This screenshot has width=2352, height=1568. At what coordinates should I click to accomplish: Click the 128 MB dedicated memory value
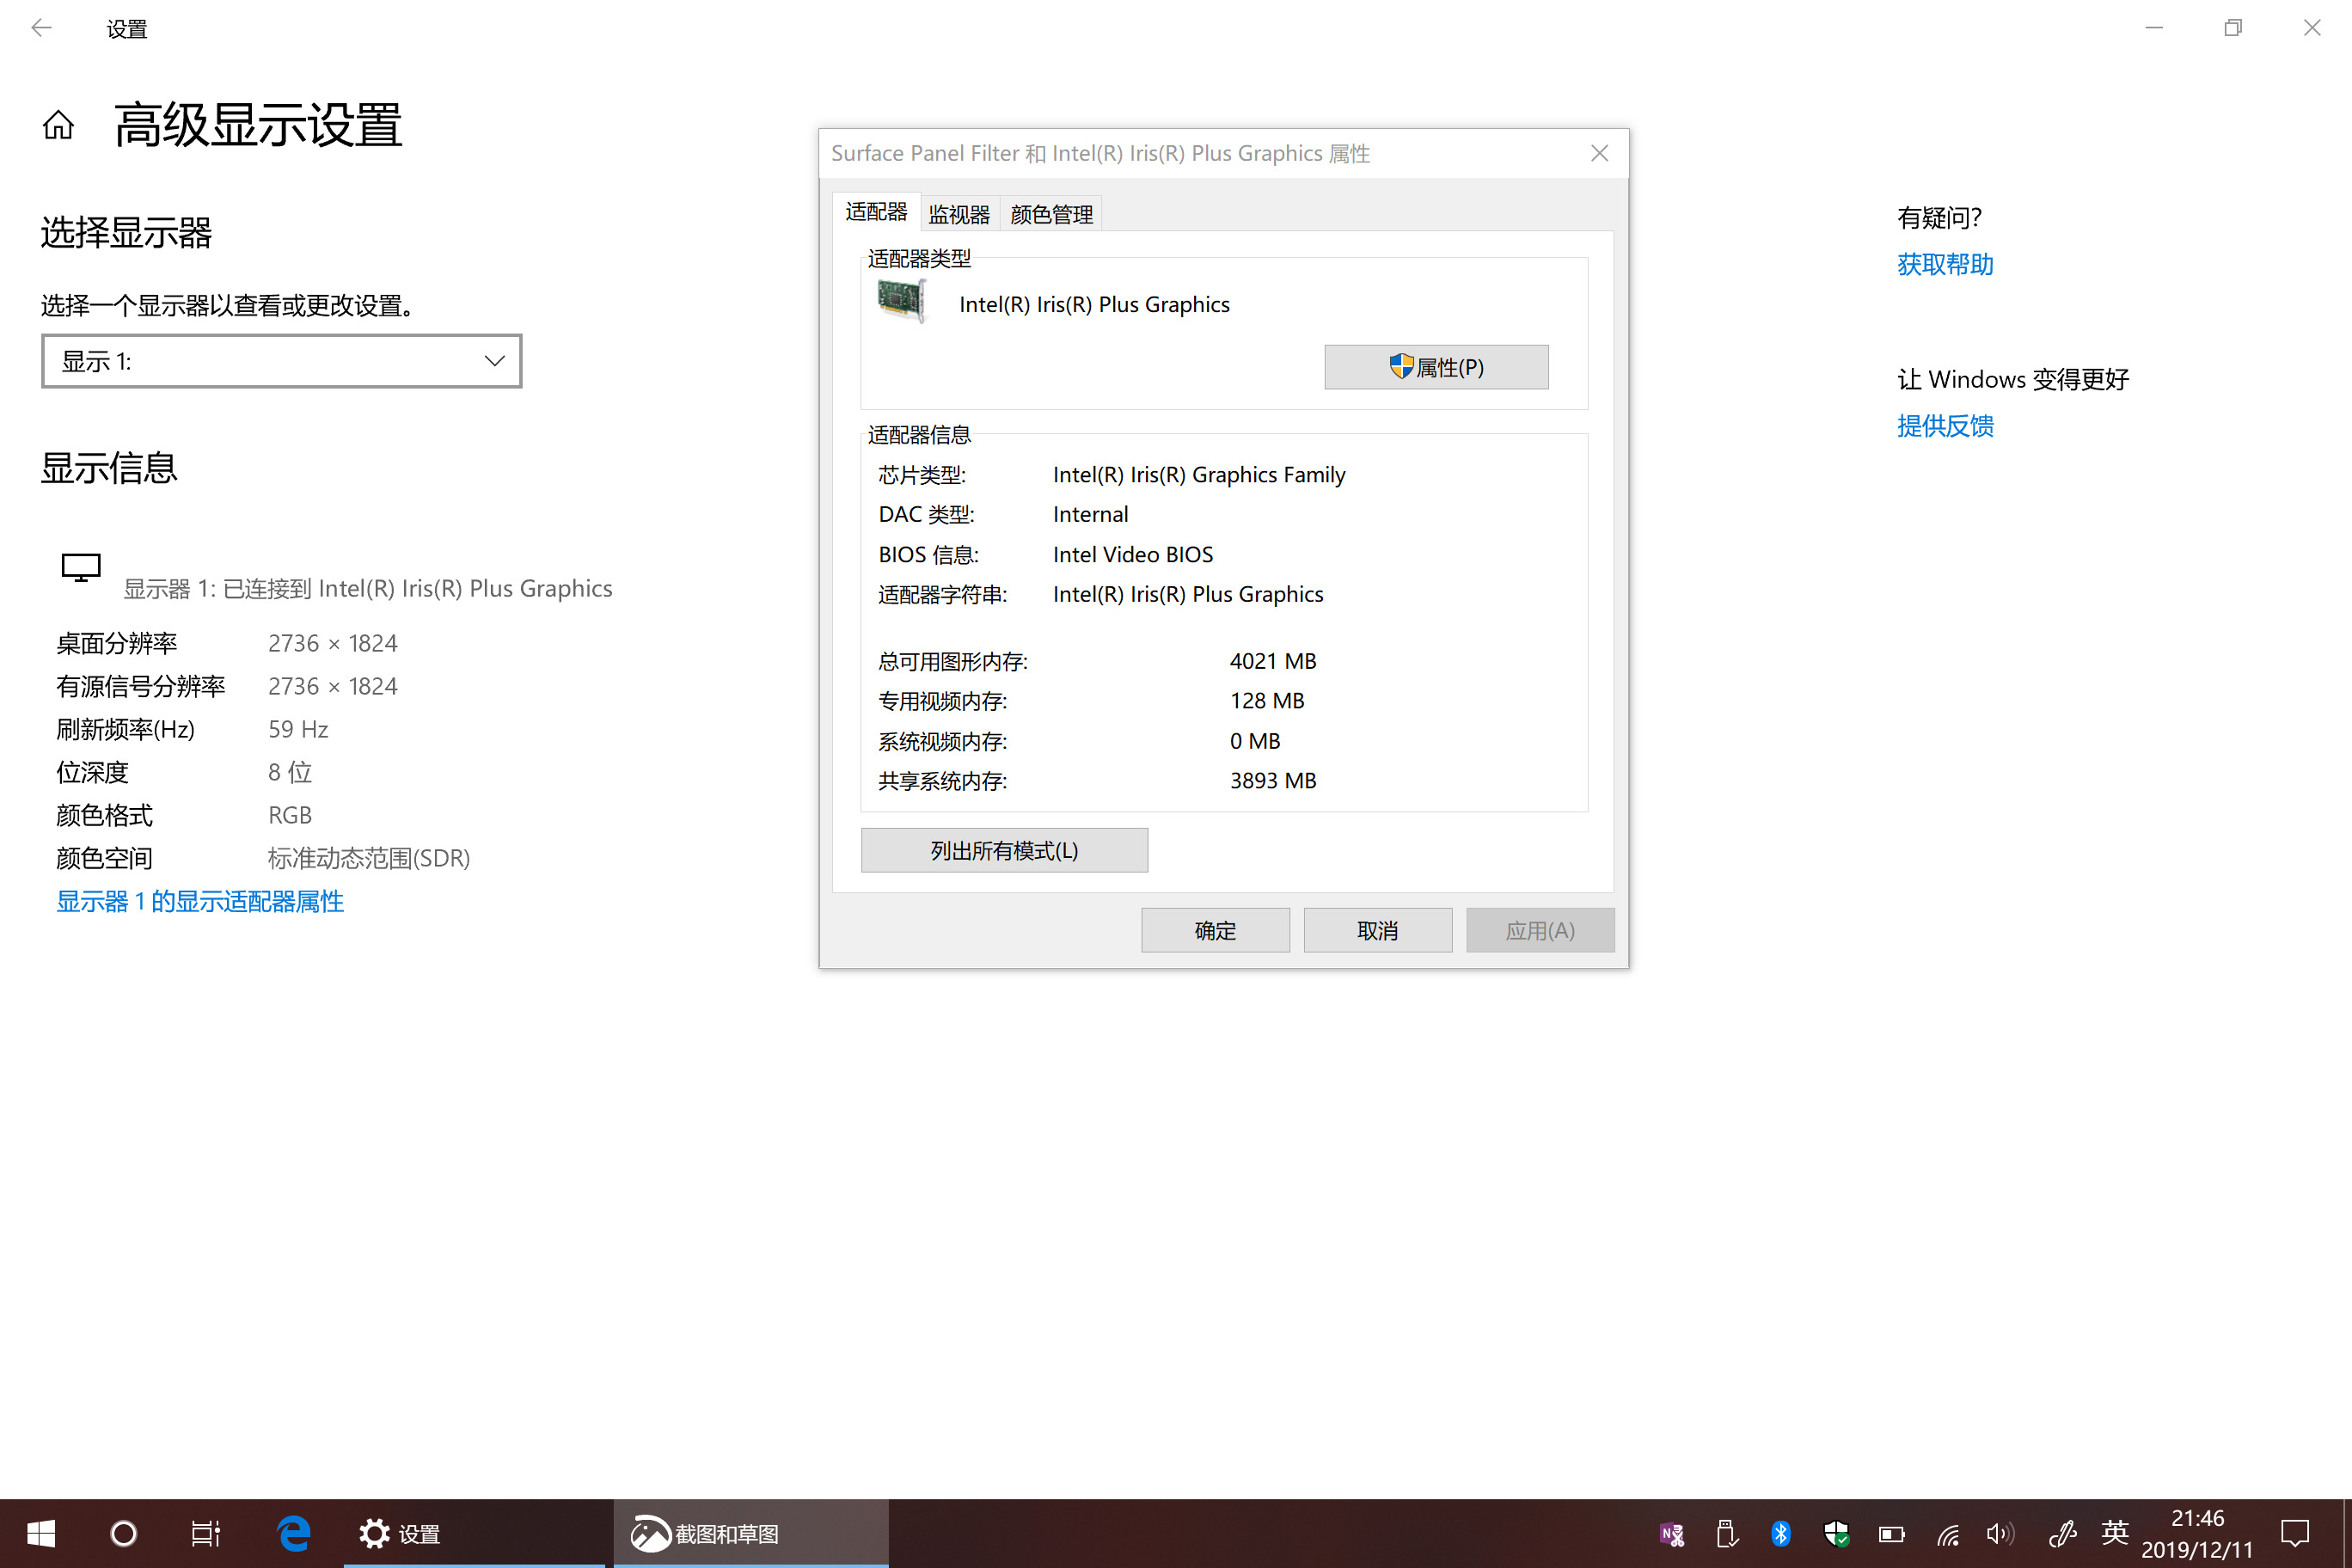1267,701
